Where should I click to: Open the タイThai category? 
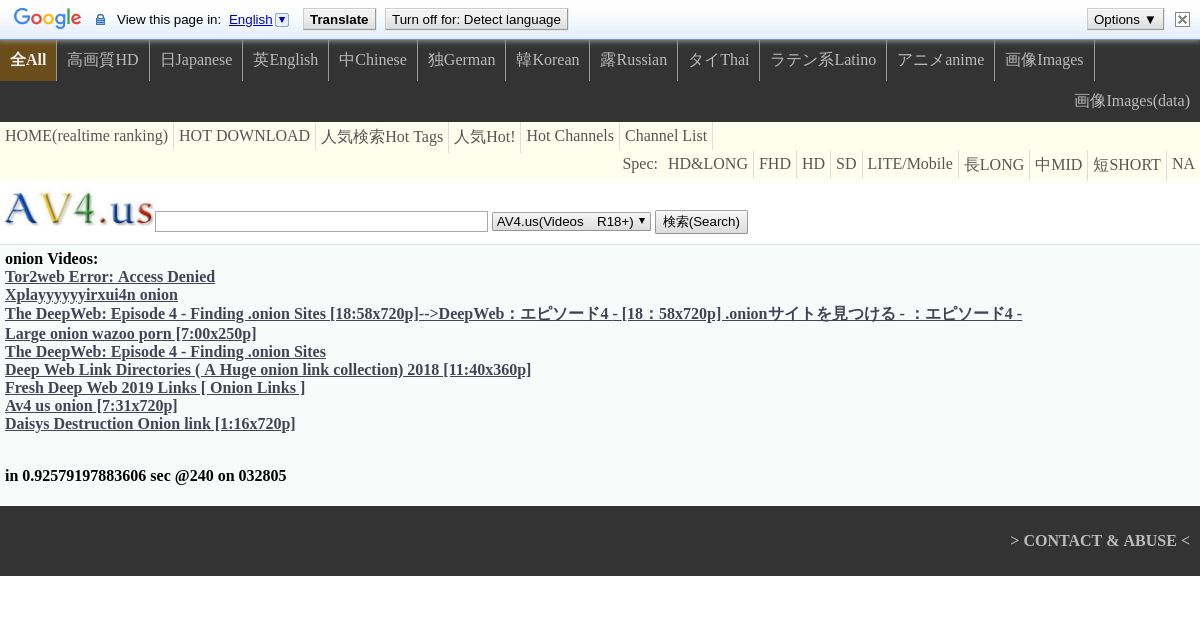[719, 60]
